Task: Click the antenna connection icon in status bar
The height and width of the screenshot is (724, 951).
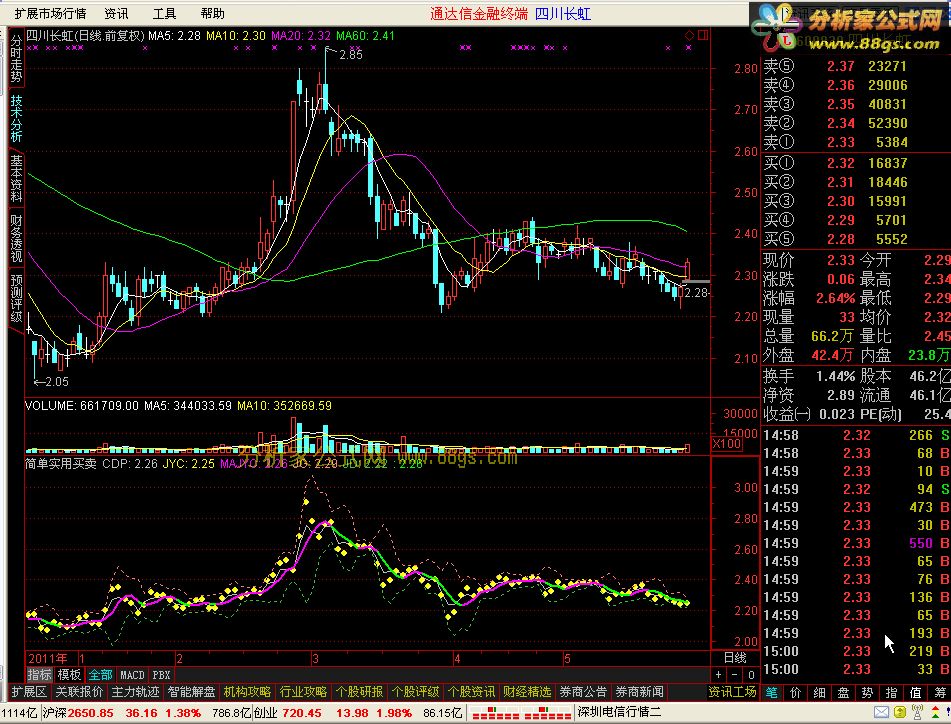Action: coord(918,712)
